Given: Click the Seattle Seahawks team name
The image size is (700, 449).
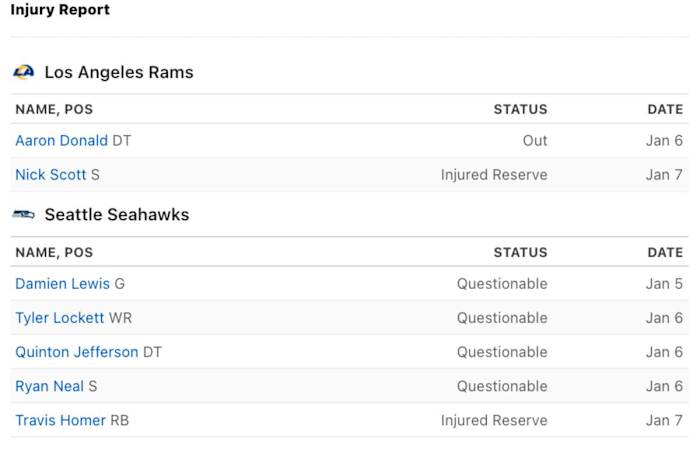Looking at the screenshot, I should (x=117, y=215).
